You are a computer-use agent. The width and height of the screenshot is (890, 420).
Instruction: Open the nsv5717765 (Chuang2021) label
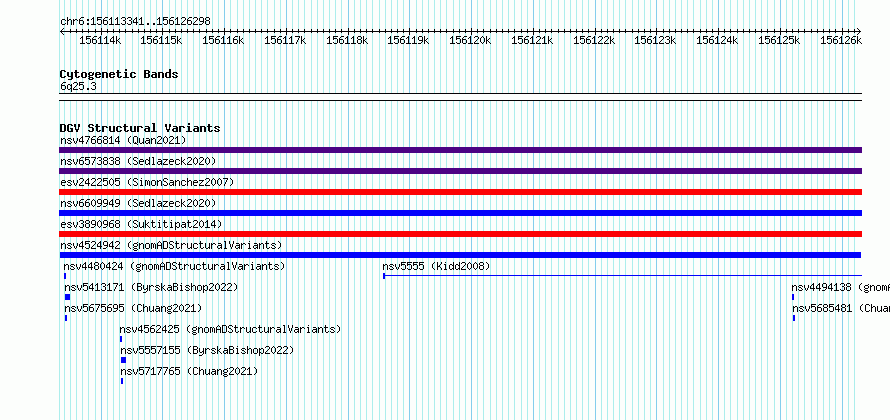pos(189,371)
